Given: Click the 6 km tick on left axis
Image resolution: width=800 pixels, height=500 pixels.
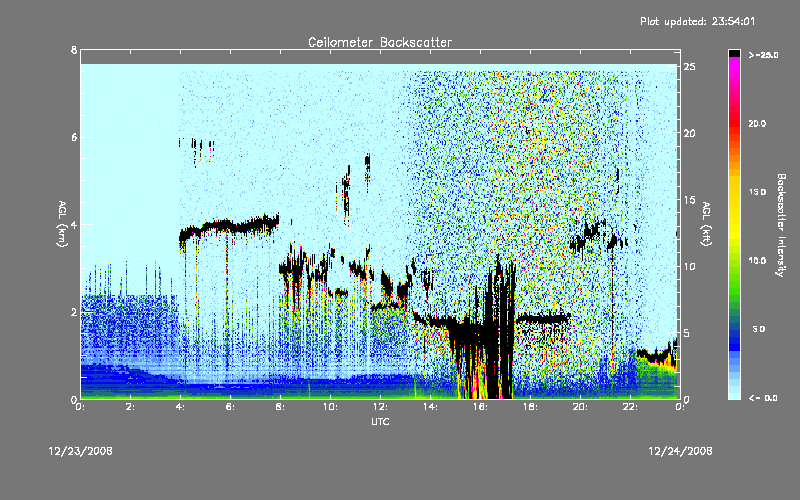Looking at the screenshot, I should (x=74, y=137).
